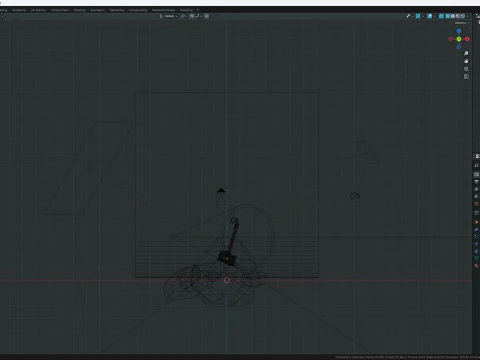Open the pivot point dropdown
The width and height of the screenshot is (480, 360).
[x=183, y=16]
